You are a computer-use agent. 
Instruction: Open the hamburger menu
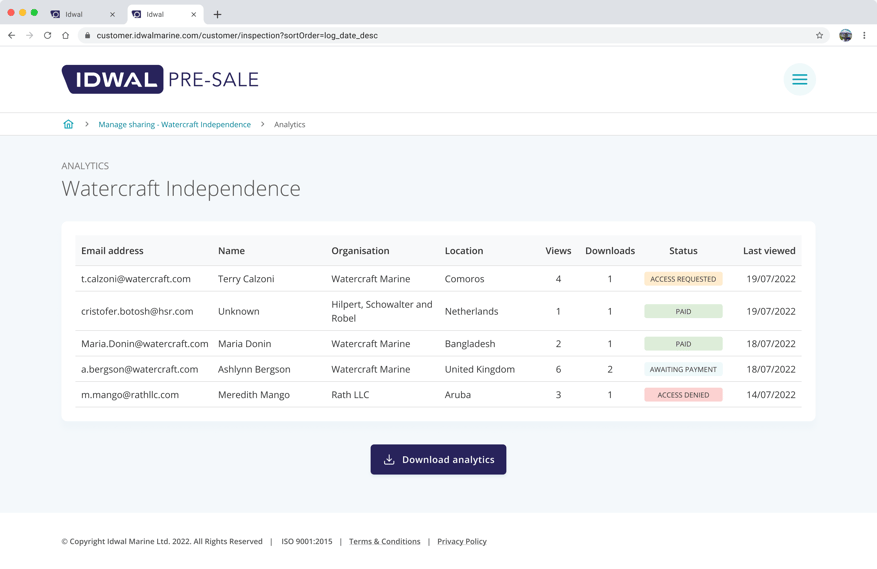point(799,79)
